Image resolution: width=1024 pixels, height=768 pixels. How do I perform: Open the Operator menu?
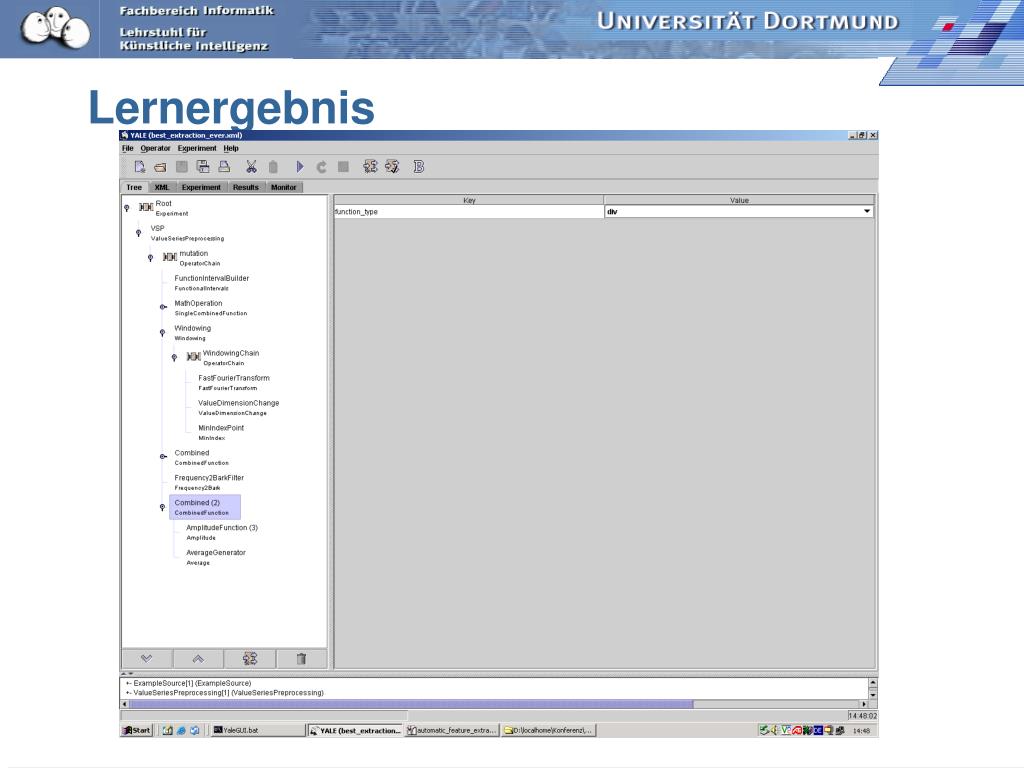click(155, 148)
